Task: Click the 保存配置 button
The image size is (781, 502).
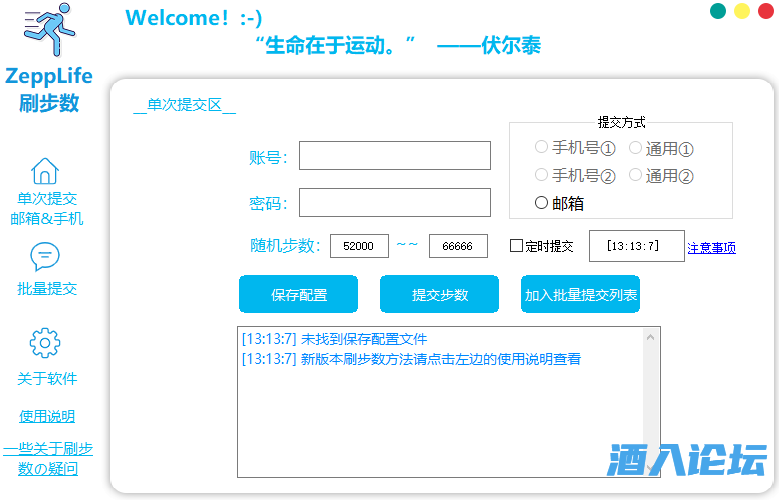Action: point(299,295)
